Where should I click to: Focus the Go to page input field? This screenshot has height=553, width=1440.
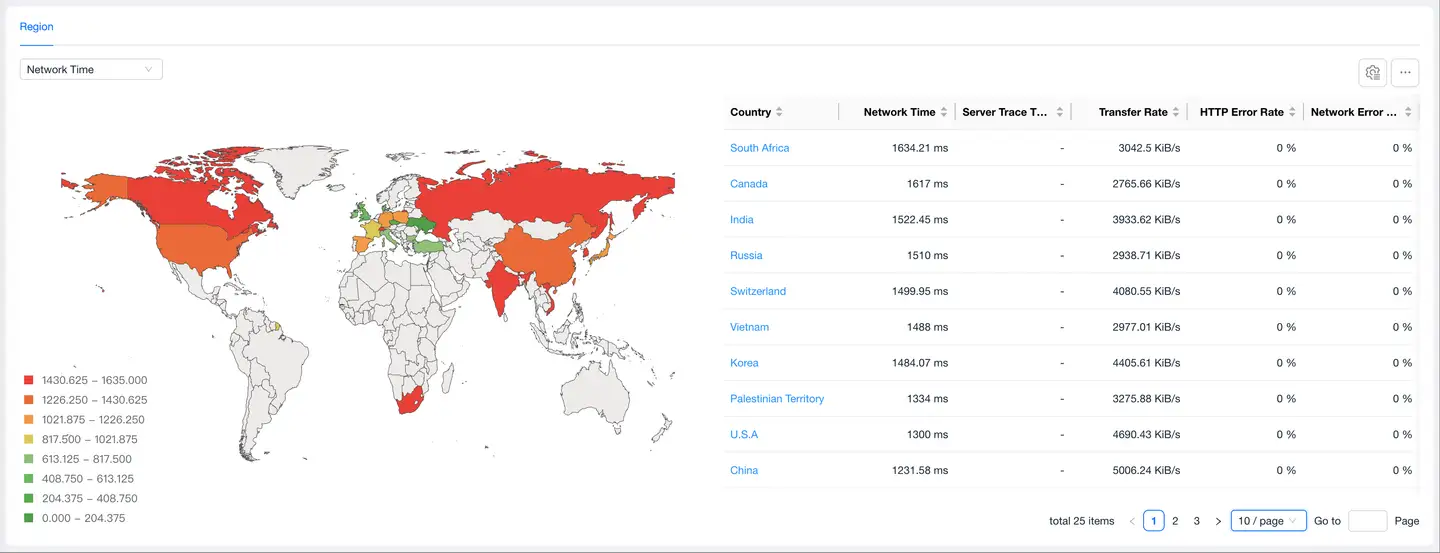point(1367,521)
